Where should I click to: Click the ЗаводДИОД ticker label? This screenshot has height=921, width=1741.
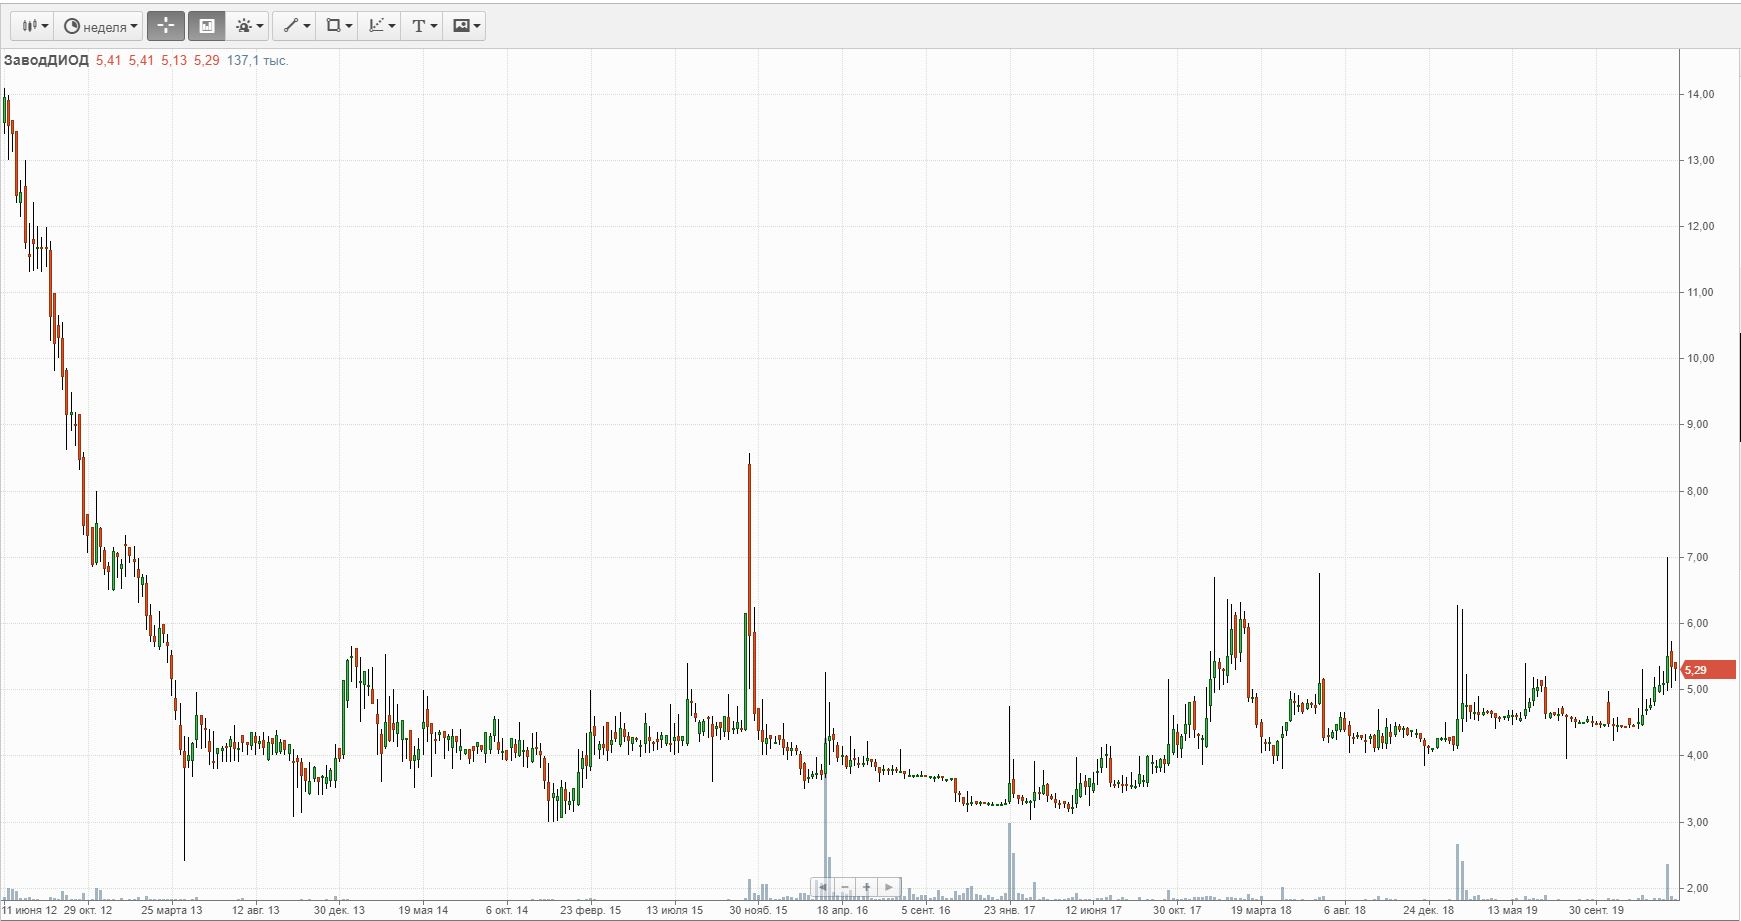(46, 61)
